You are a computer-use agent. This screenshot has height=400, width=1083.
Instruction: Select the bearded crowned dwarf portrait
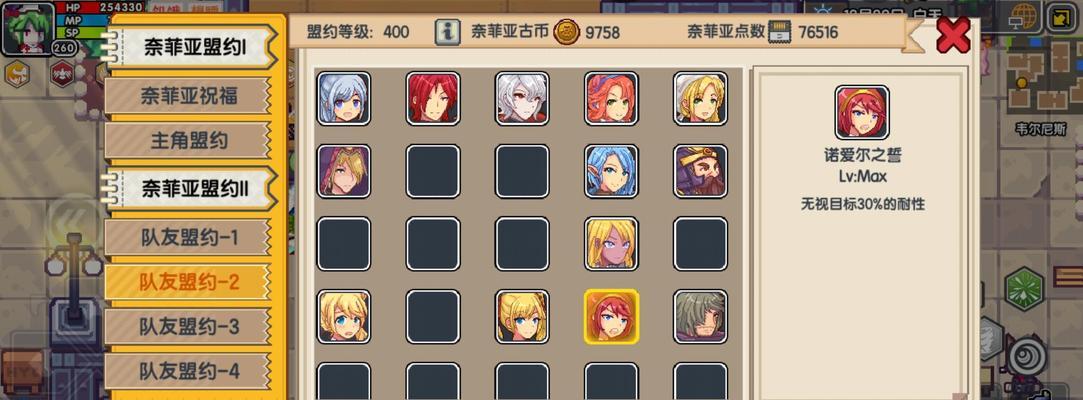click(x=700, y=171)
